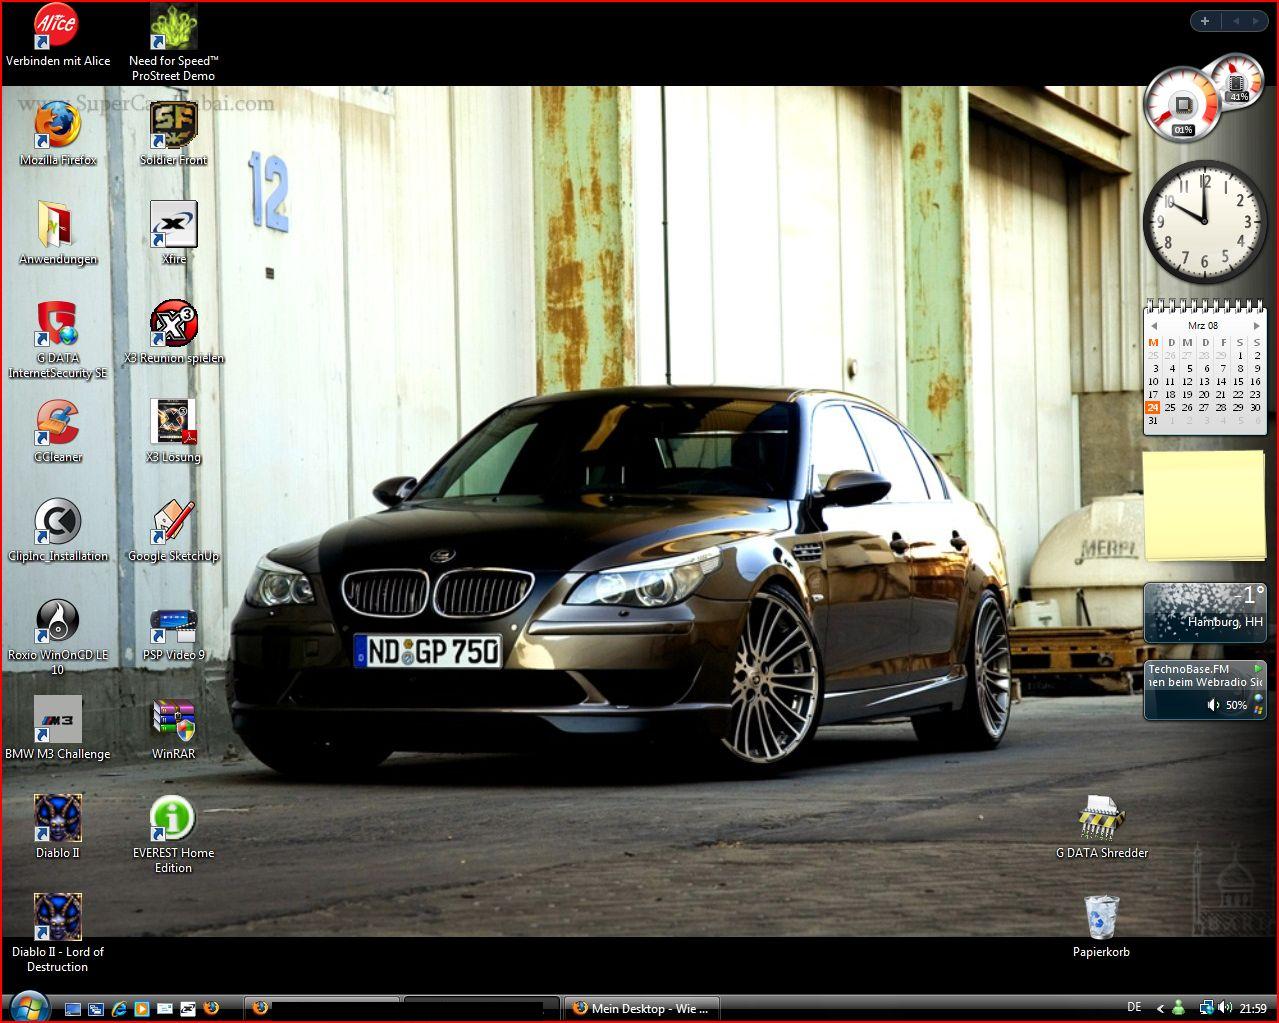The height and width of the screenshot is (1023, 1279).
Task: Click the yellow sticky note gadget
Action: [1204, 505]
